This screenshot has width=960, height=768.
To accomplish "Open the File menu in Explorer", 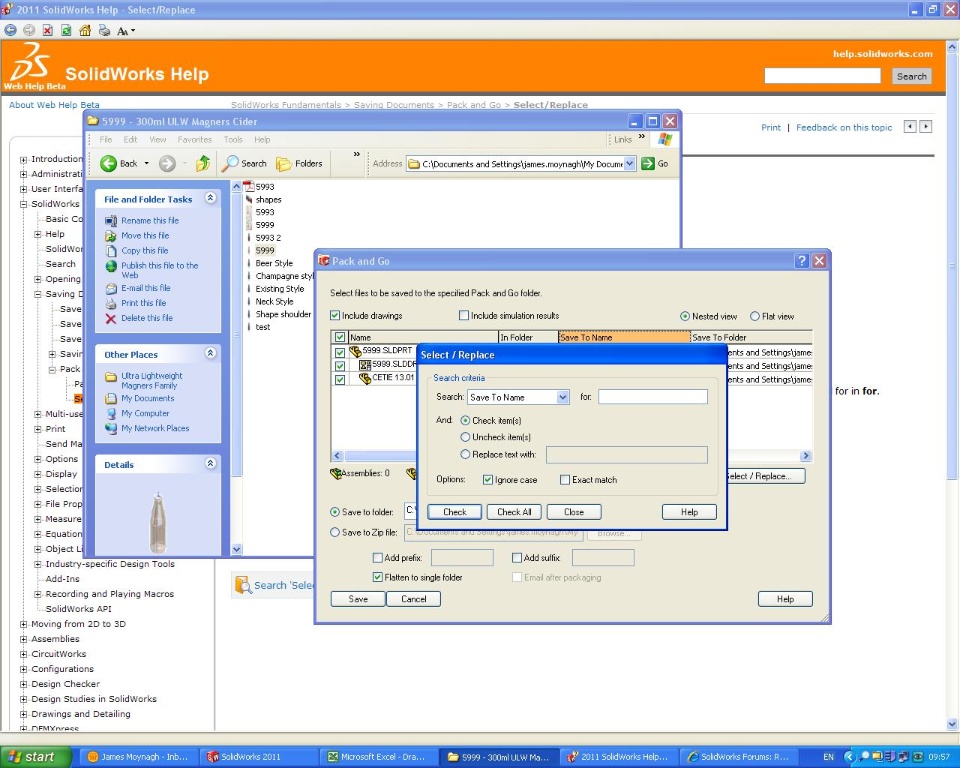I will coord(106,140).
